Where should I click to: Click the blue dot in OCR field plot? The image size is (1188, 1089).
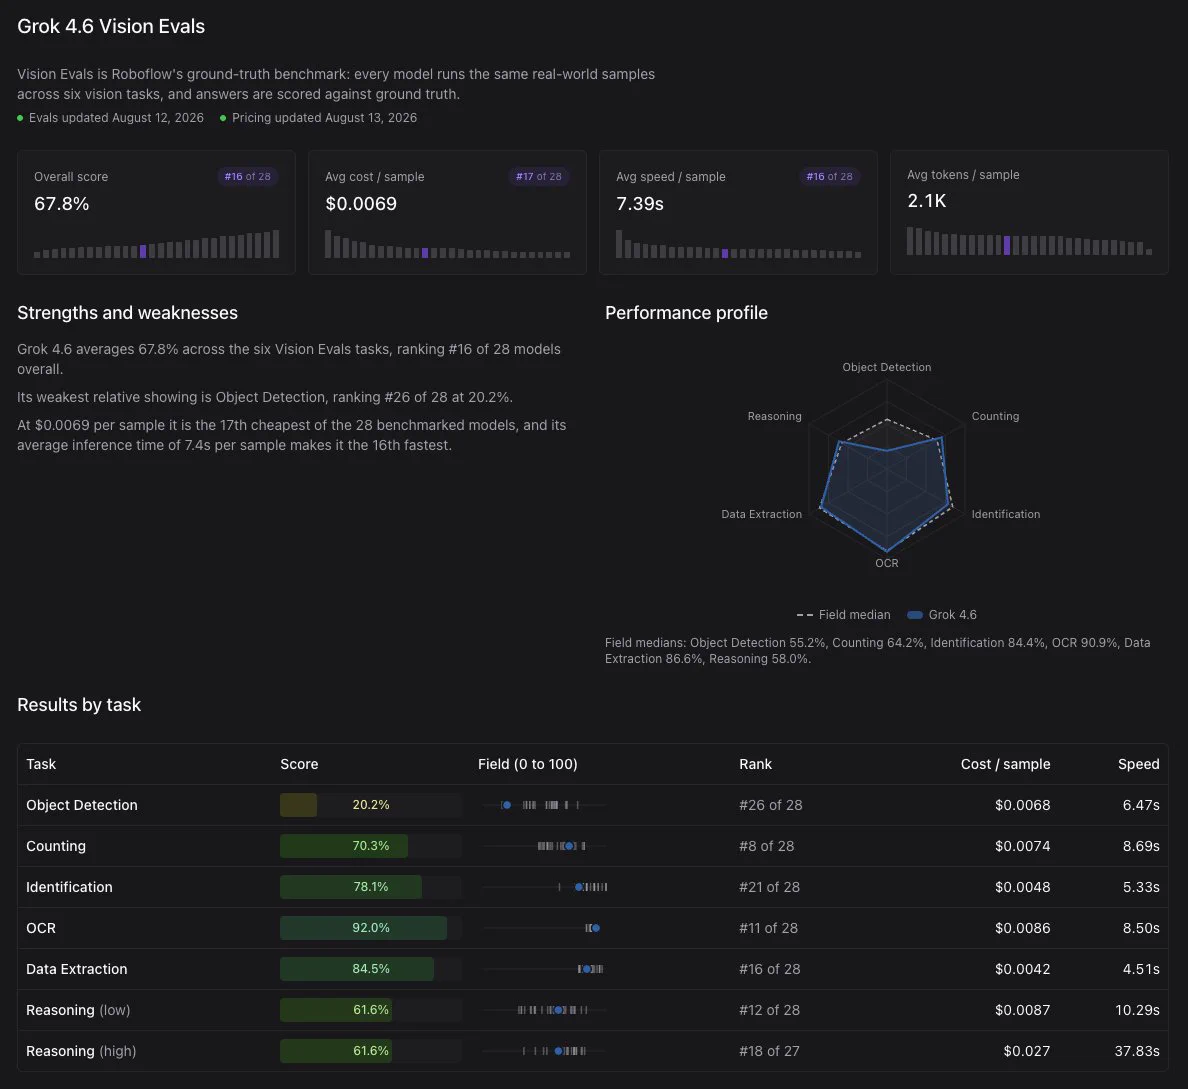click(x=596, y=928)
